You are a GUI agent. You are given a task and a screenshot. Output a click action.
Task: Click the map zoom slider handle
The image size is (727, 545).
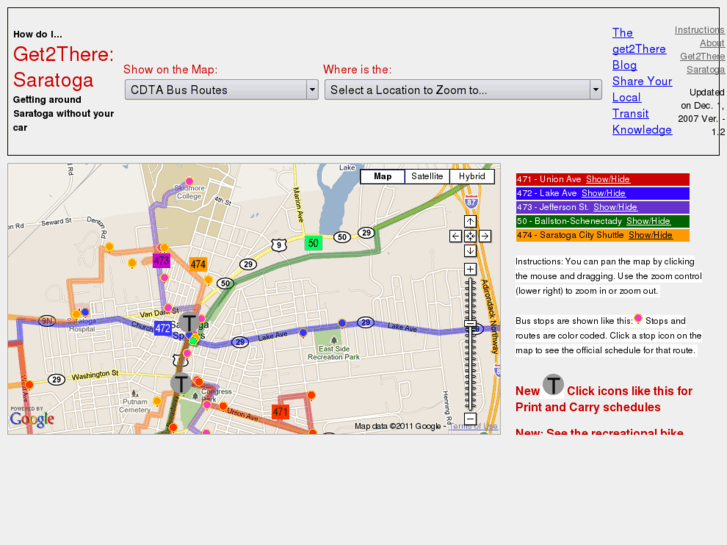click(x=470, y=323)
